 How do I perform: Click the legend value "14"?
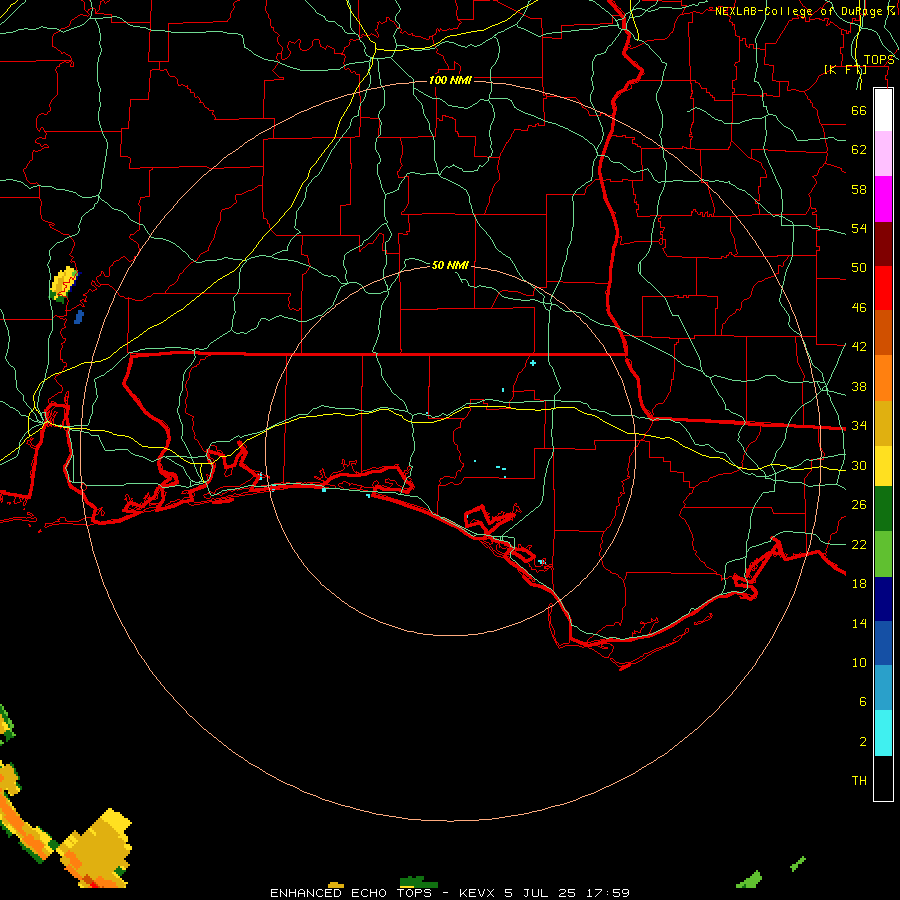tap(859, 623)
